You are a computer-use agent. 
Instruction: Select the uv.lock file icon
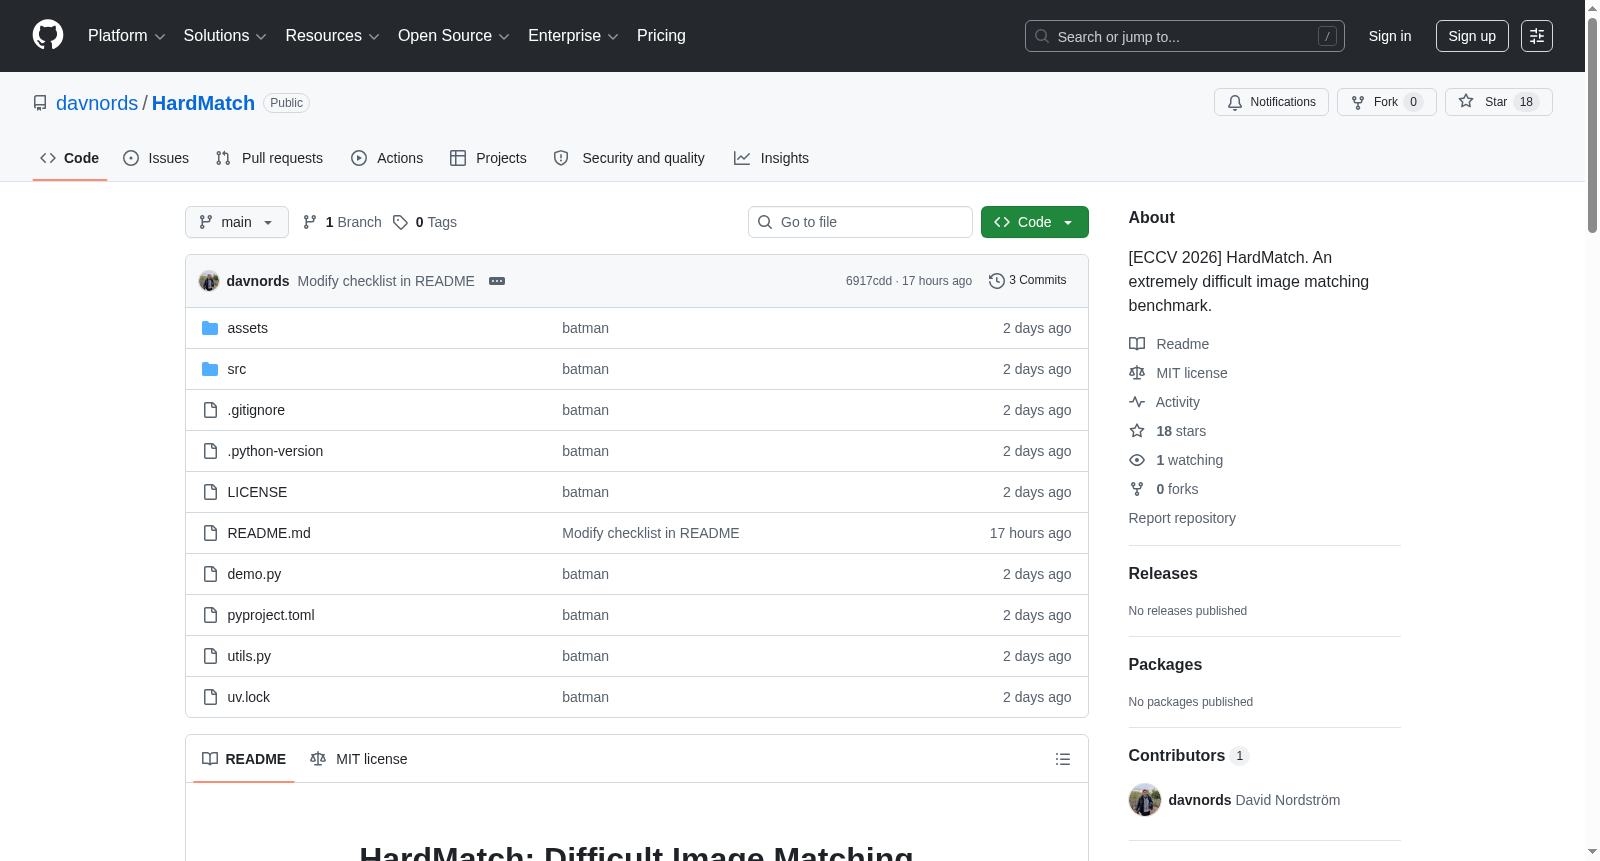pos(210,697)
